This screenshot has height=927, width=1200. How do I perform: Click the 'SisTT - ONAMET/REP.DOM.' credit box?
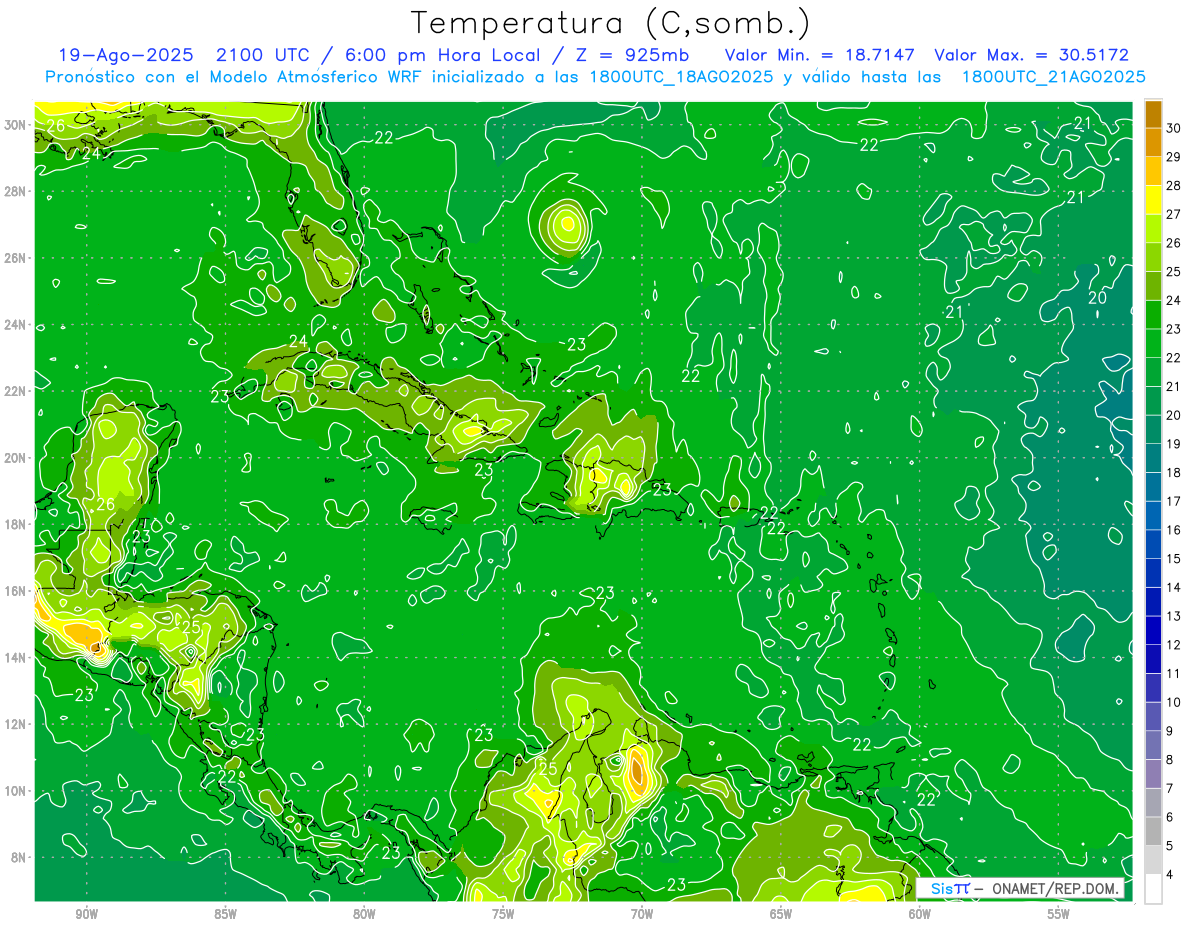point(1021,889)
